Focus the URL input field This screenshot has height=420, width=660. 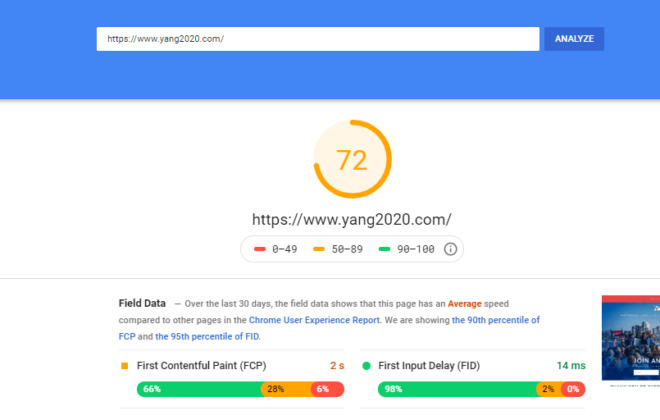[318, 39]
